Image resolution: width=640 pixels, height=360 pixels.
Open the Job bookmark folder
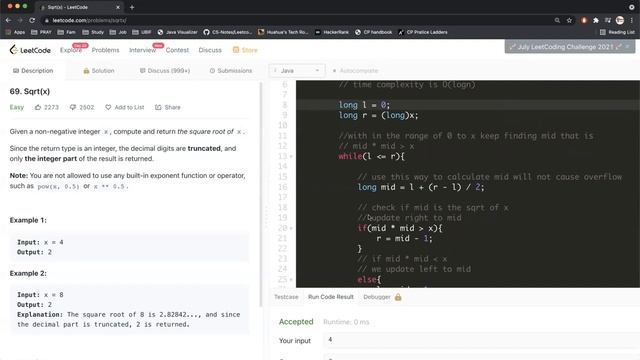(x=118, y=32)
